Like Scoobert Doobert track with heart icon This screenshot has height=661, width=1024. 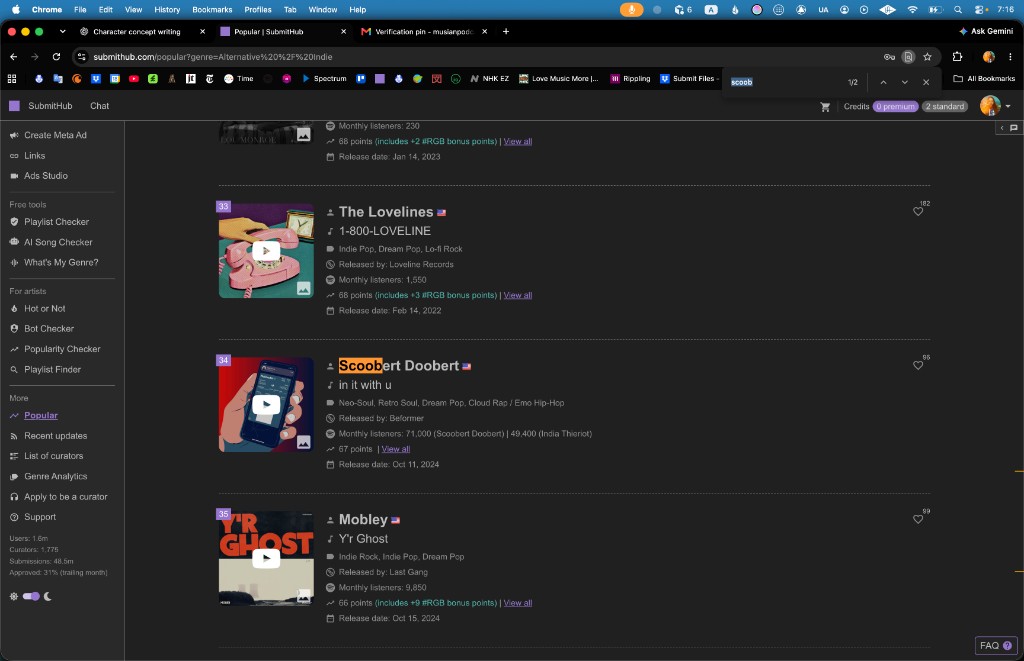918,365
